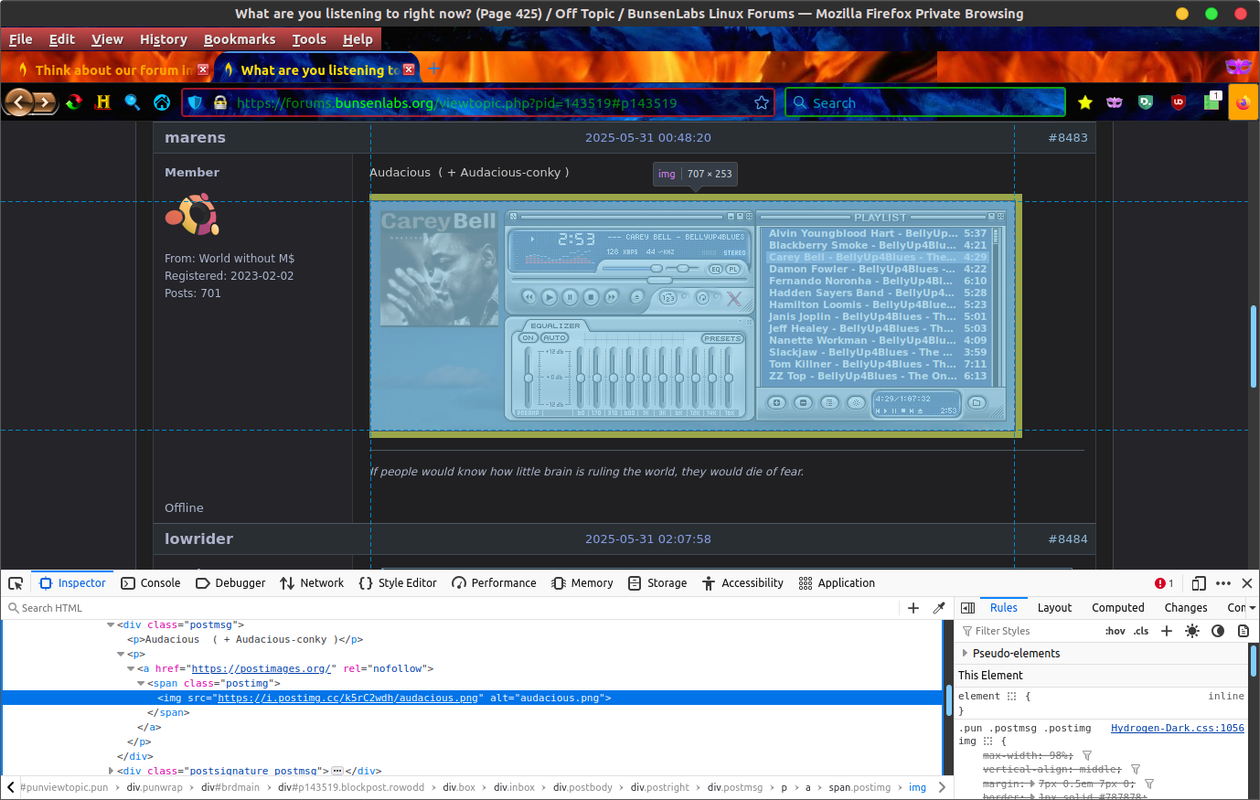Toggle the .cls classes panel

[x=1141, y=631]
